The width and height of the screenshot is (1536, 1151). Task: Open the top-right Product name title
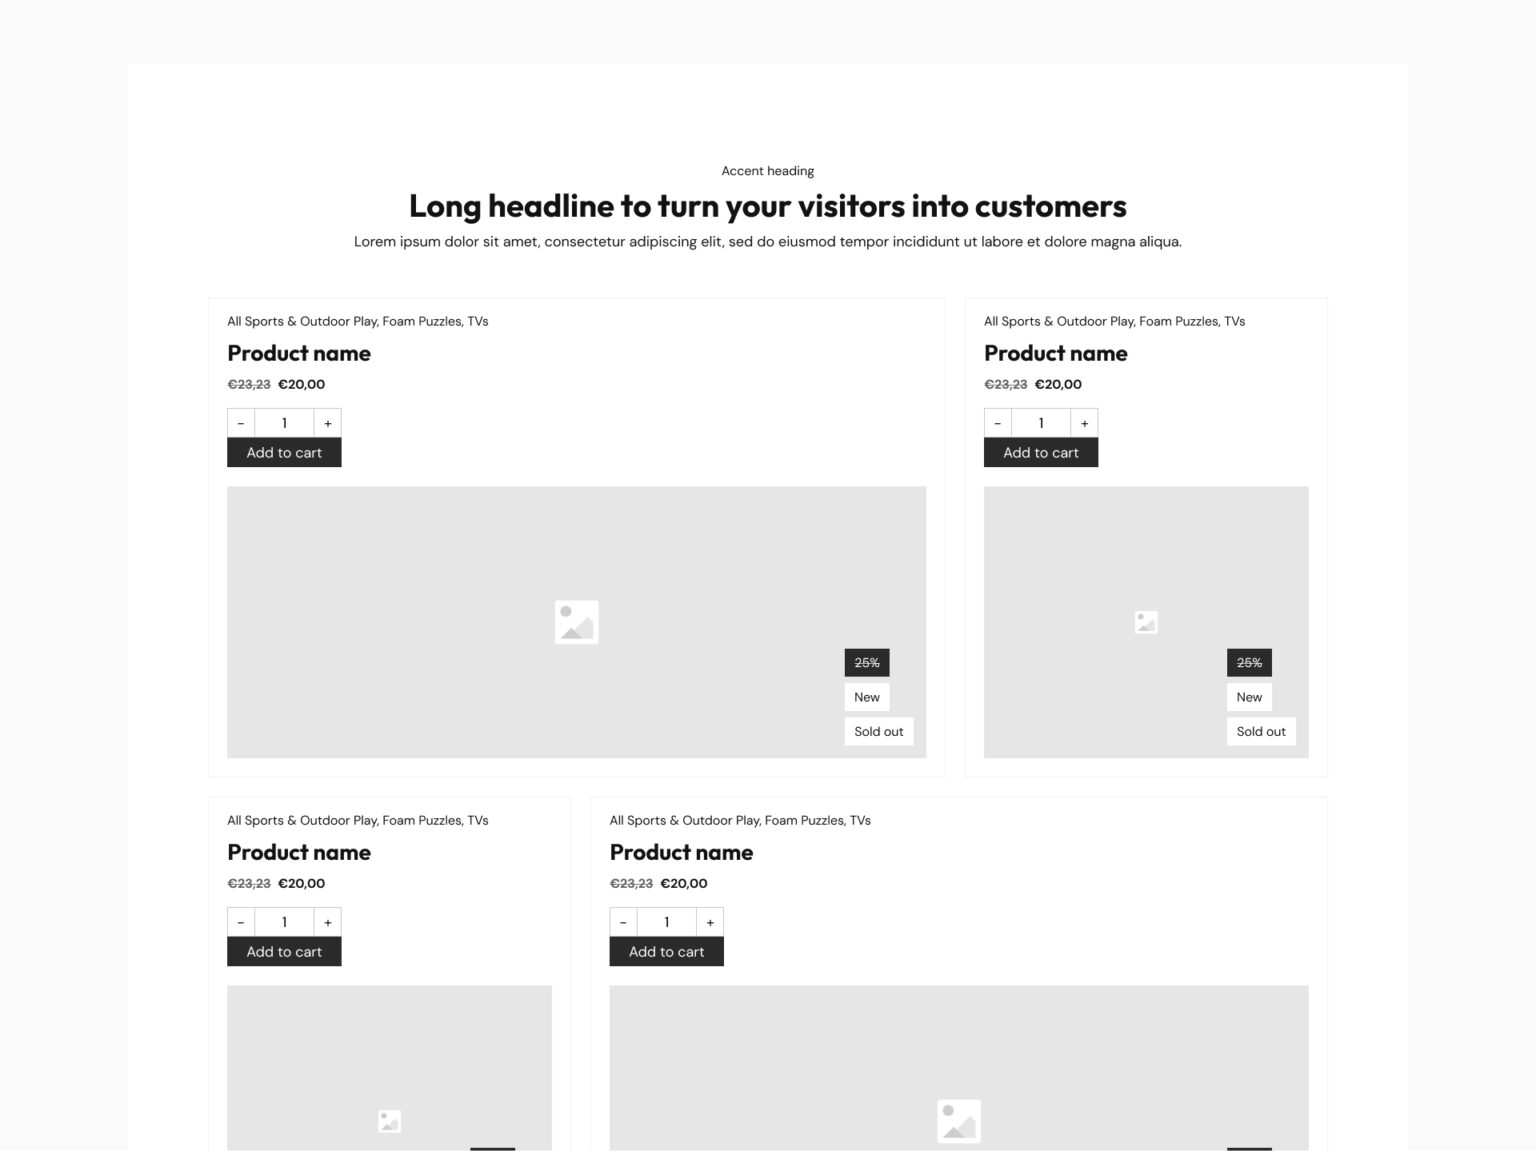pos(1055,353)
